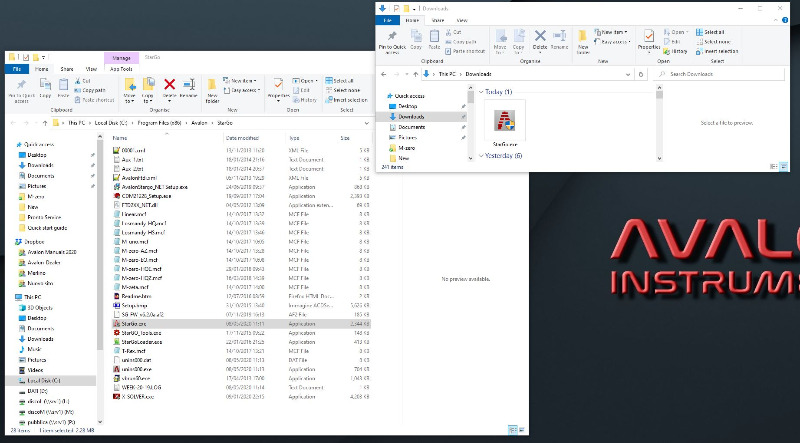Switch to details view in Downloads window
This screenshot has width=800, height=443.
pos(774,166)
